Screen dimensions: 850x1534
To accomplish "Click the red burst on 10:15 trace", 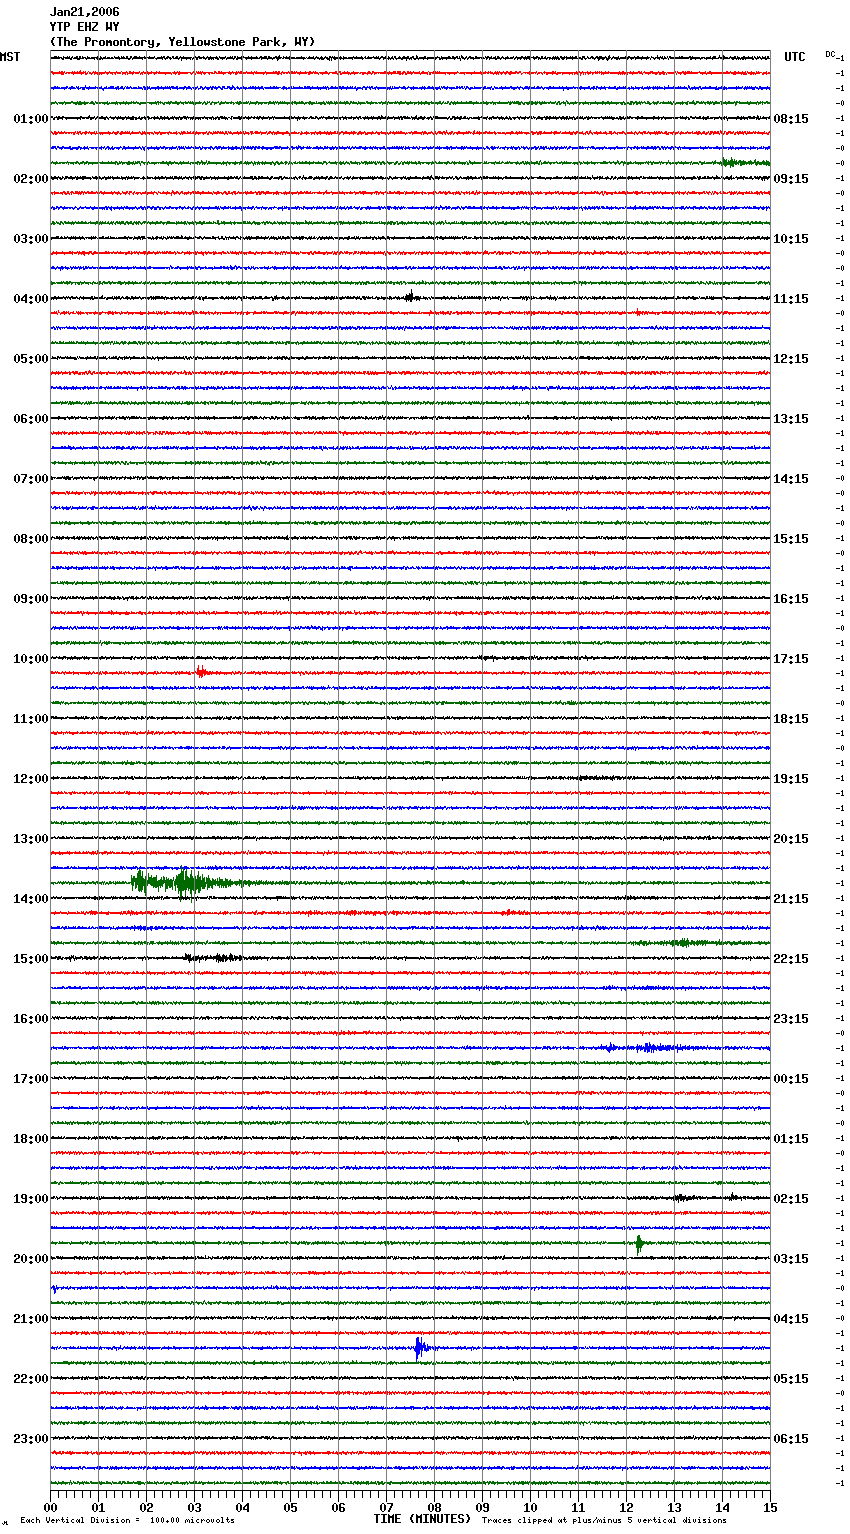I will [202, 672].
